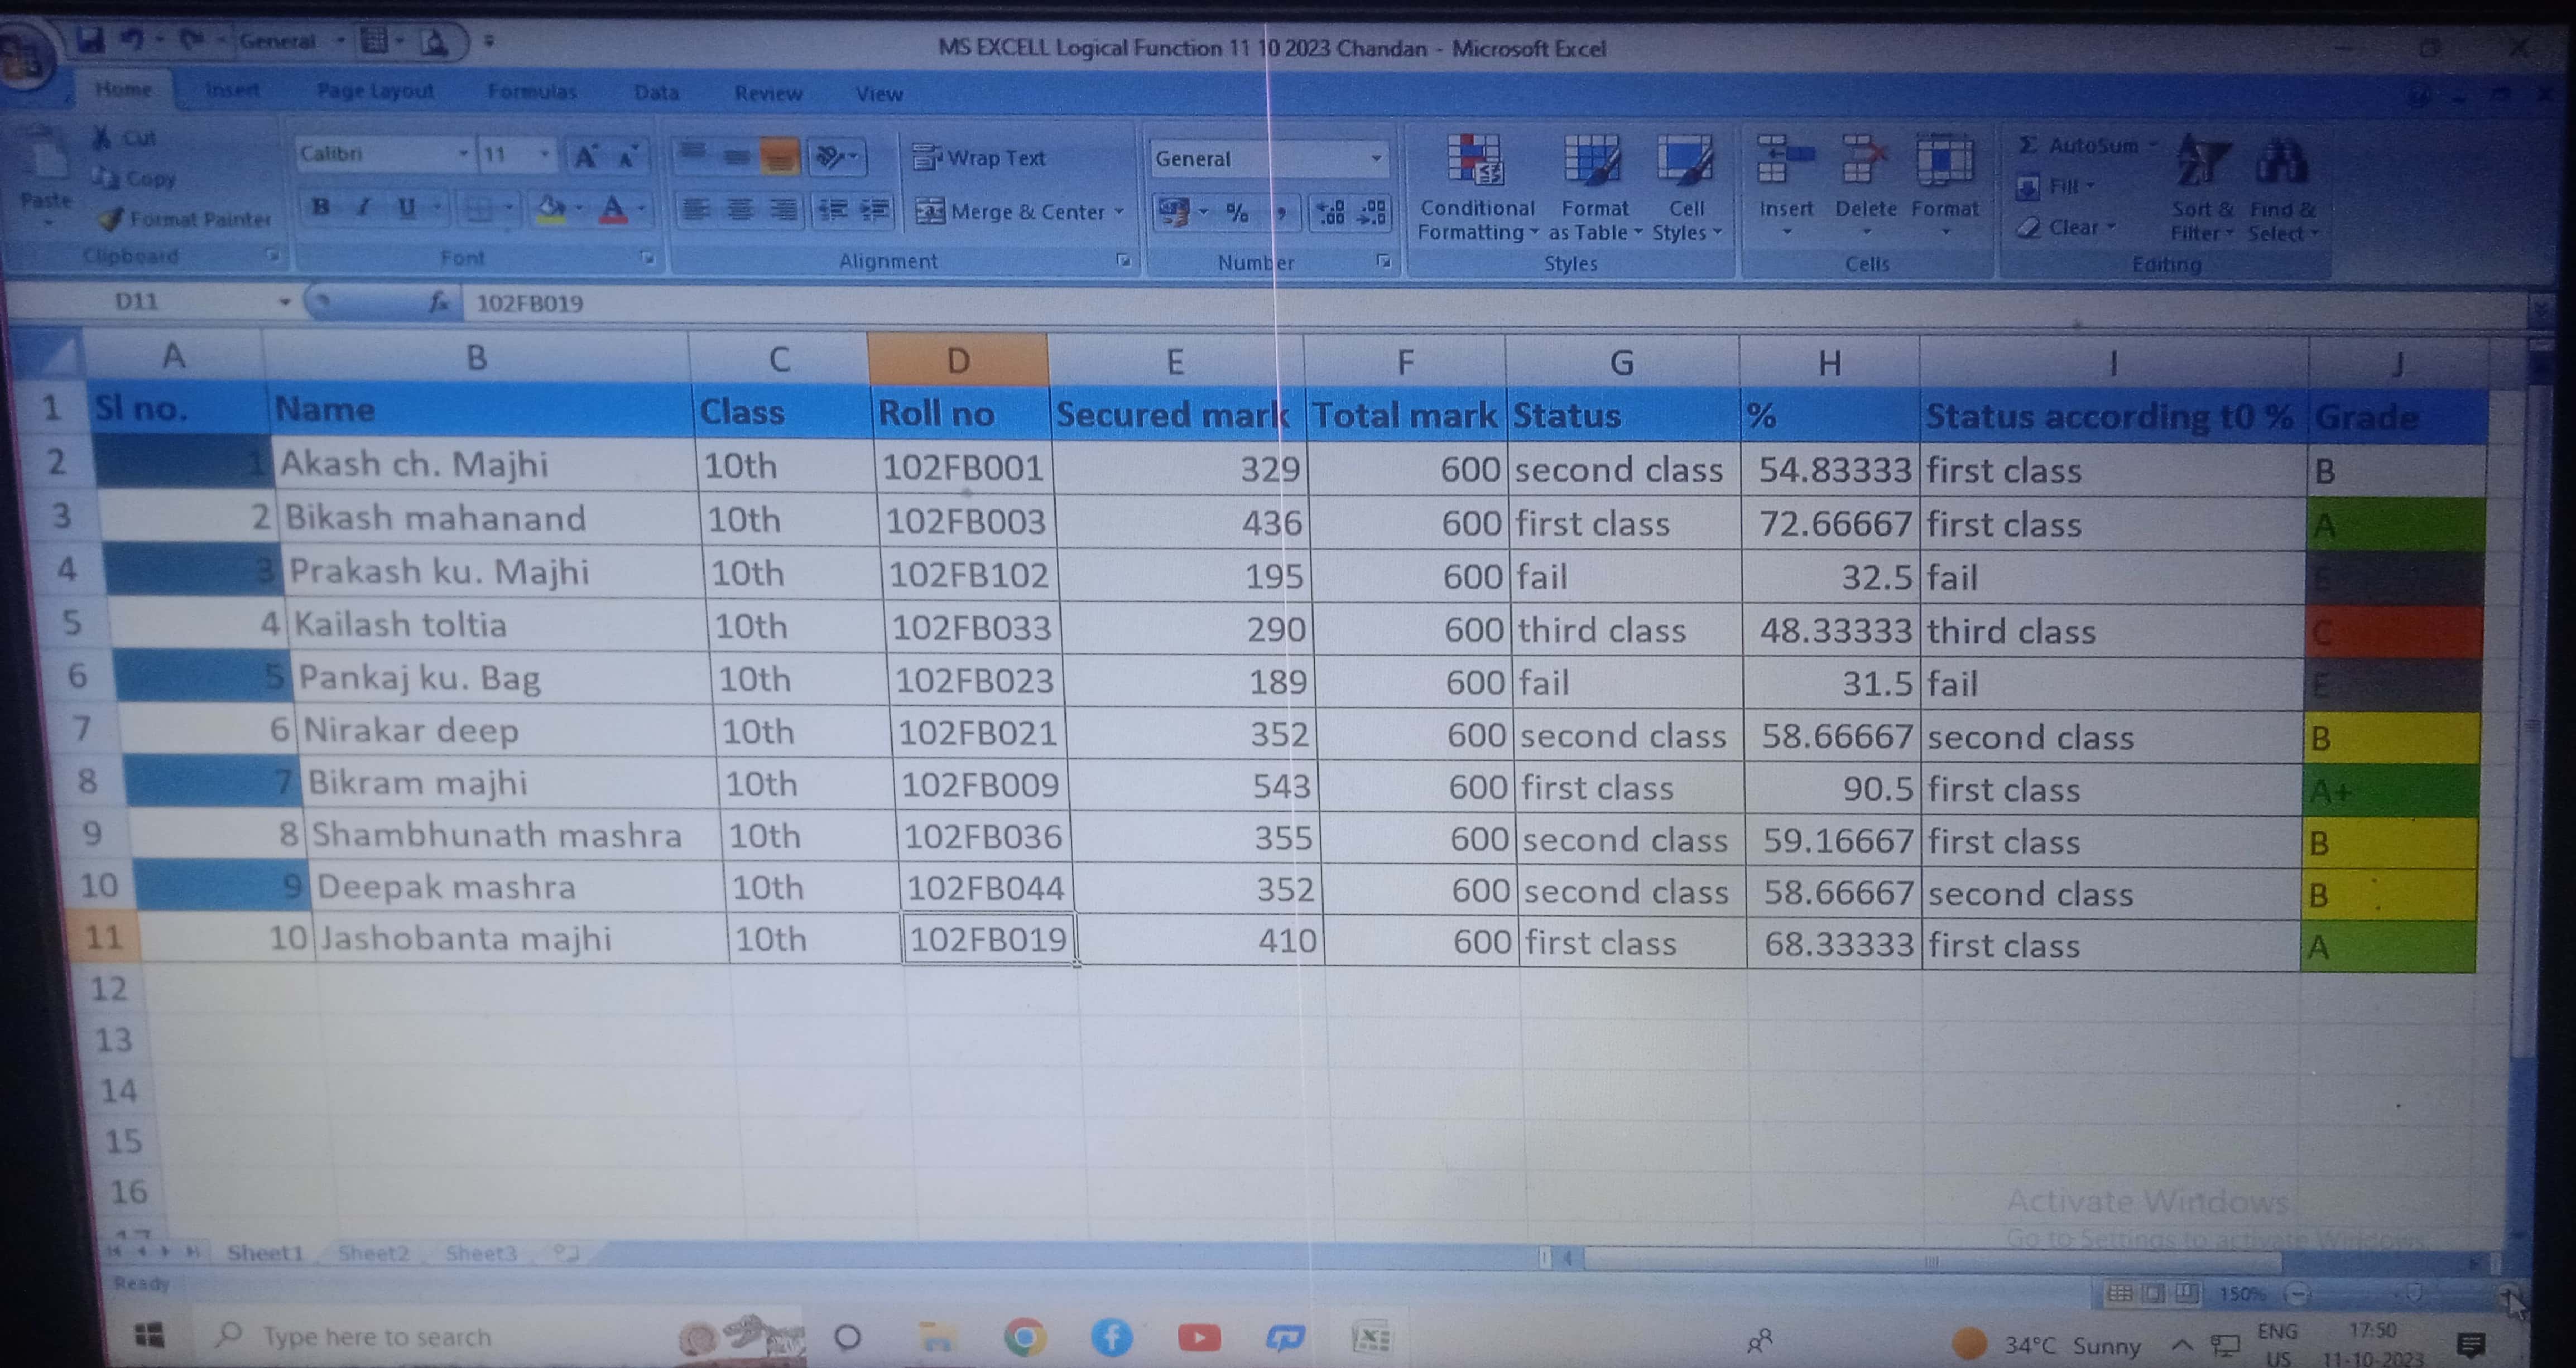Toggle Wrap Text on selected cell
This screenshot has height=1368, width=2576.
980,158
